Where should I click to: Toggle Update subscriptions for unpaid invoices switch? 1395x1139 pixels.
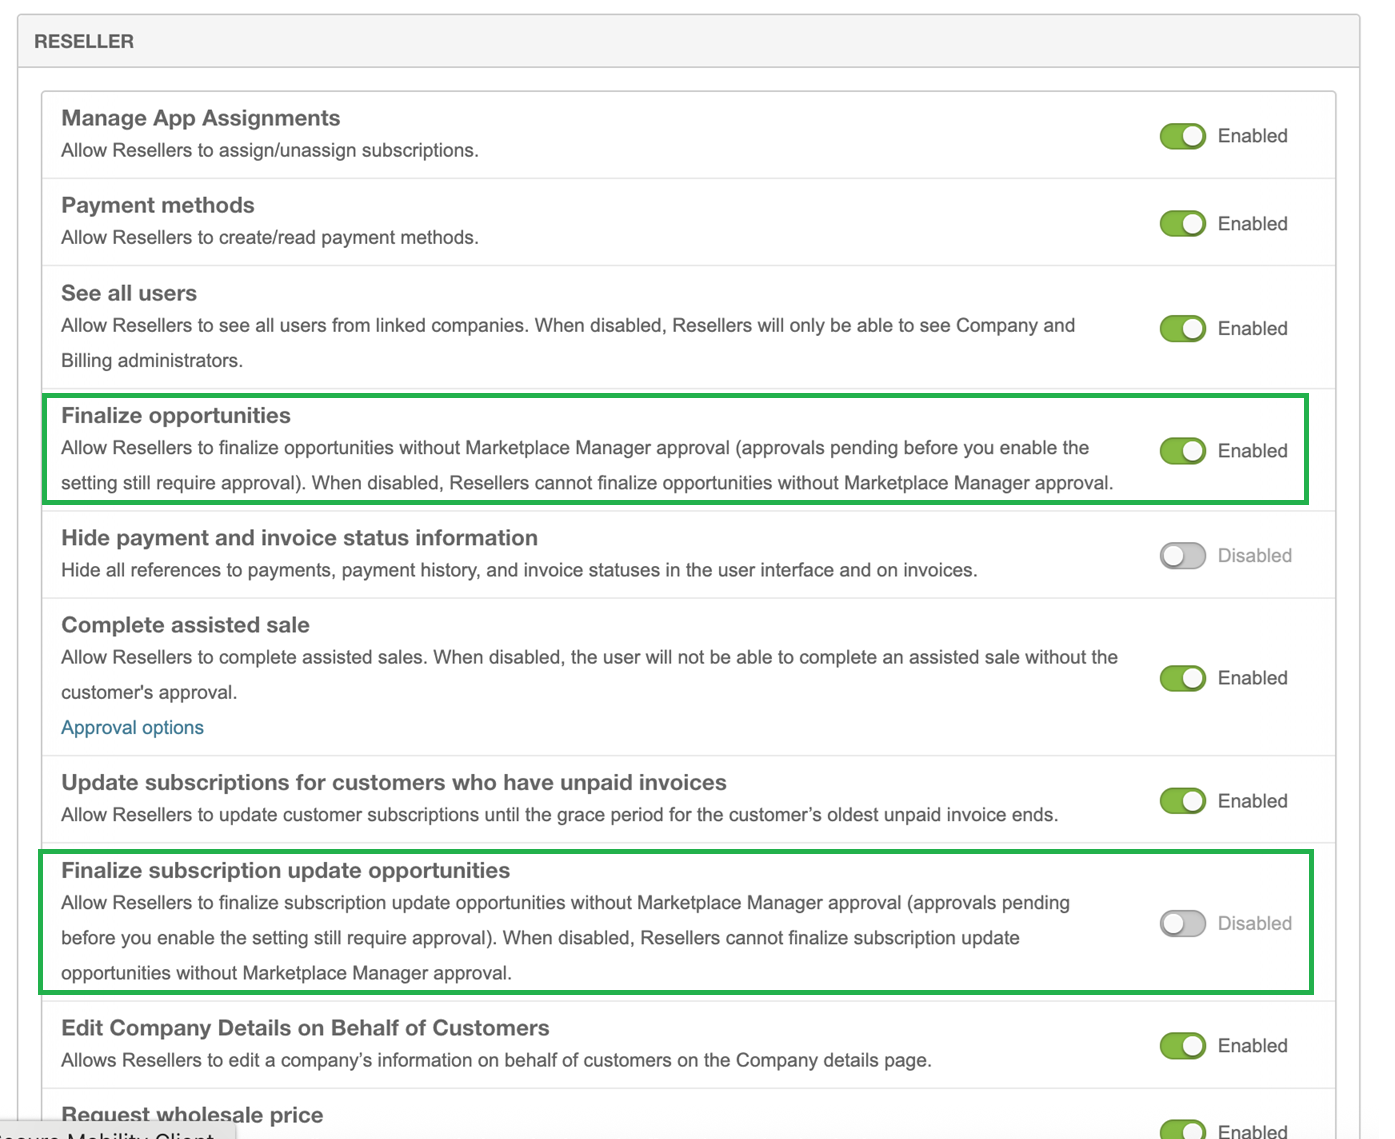coord(1182,801)
